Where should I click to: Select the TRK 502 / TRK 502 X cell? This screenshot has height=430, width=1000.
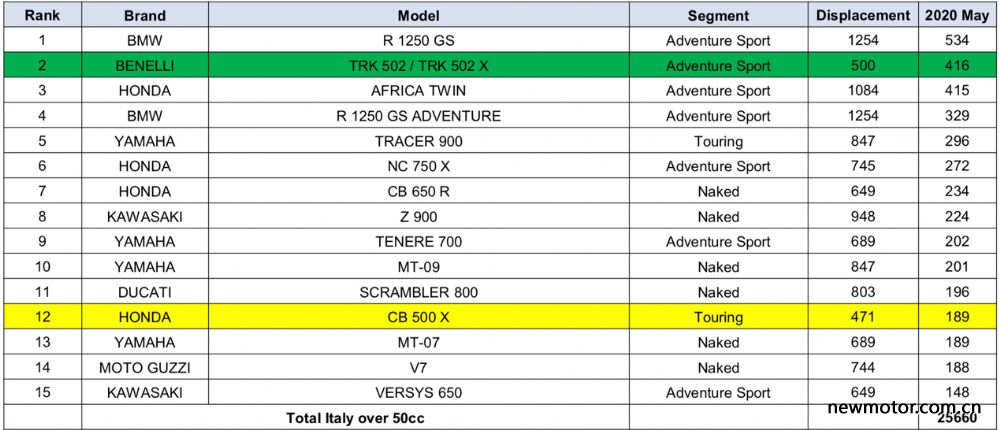tap(418, 66)
